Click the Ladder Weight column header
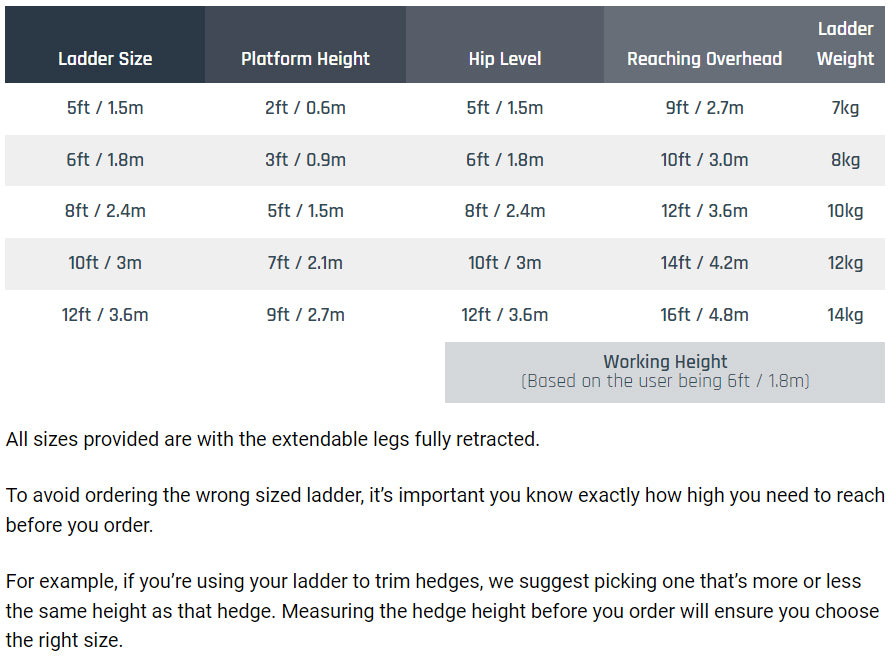892x656 pixels. pyautogui.click(x=845, y=45)
